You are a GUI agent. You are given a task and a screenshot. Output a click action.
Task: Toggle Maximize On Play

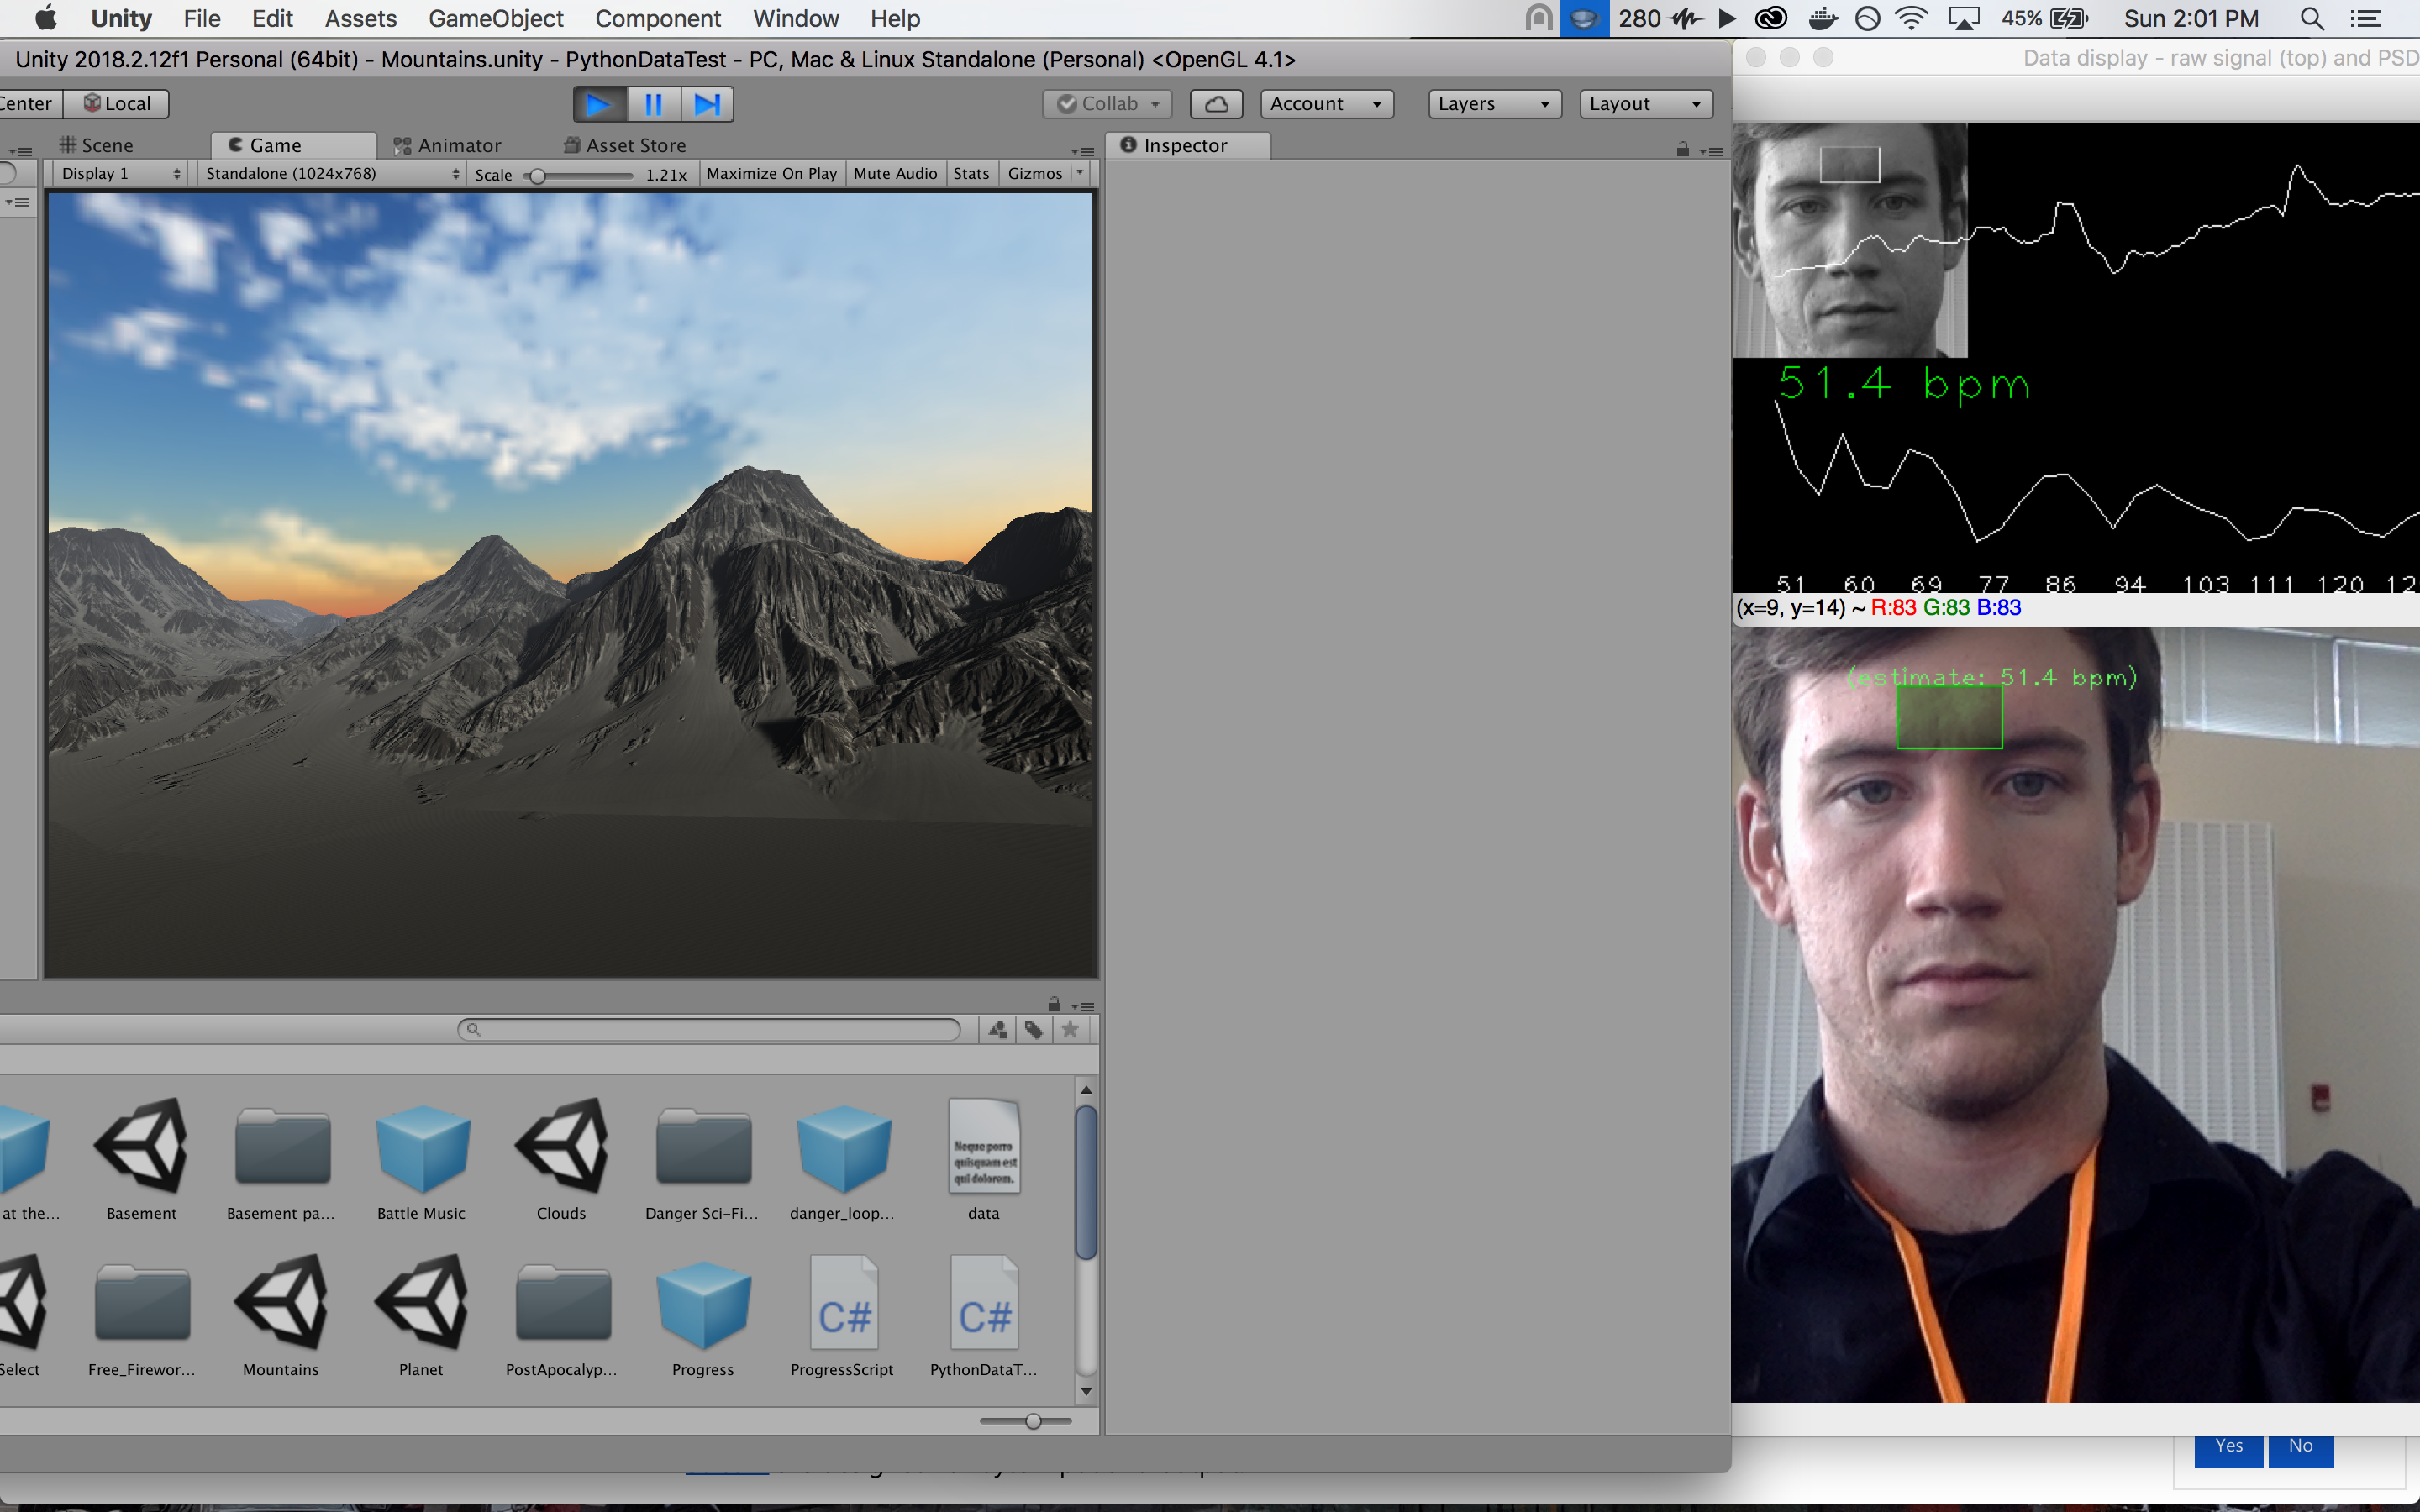pyautogui.click(x=771, y=174)
